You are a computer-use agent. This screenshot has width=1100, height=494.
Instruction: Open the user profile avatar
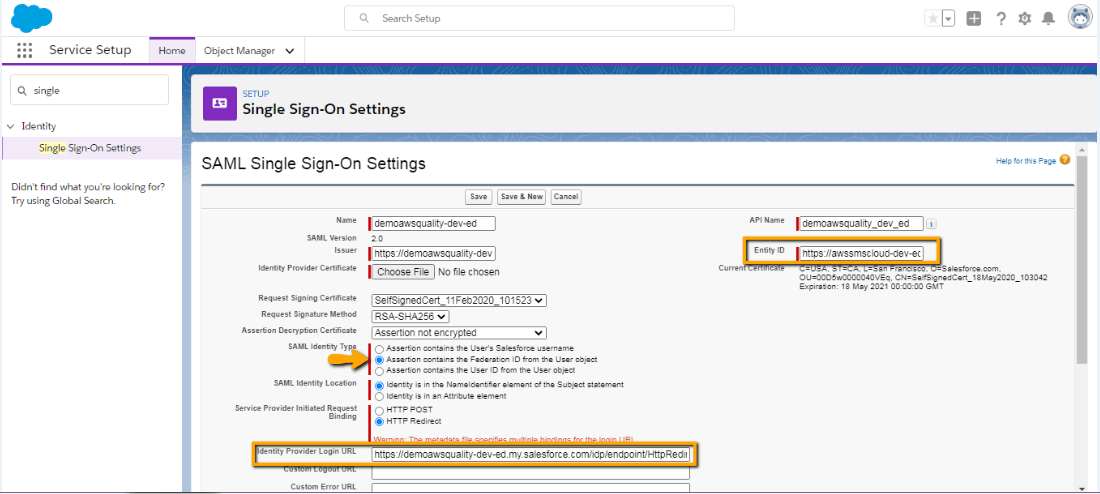pyautogui.click(x=1080, y=18)
